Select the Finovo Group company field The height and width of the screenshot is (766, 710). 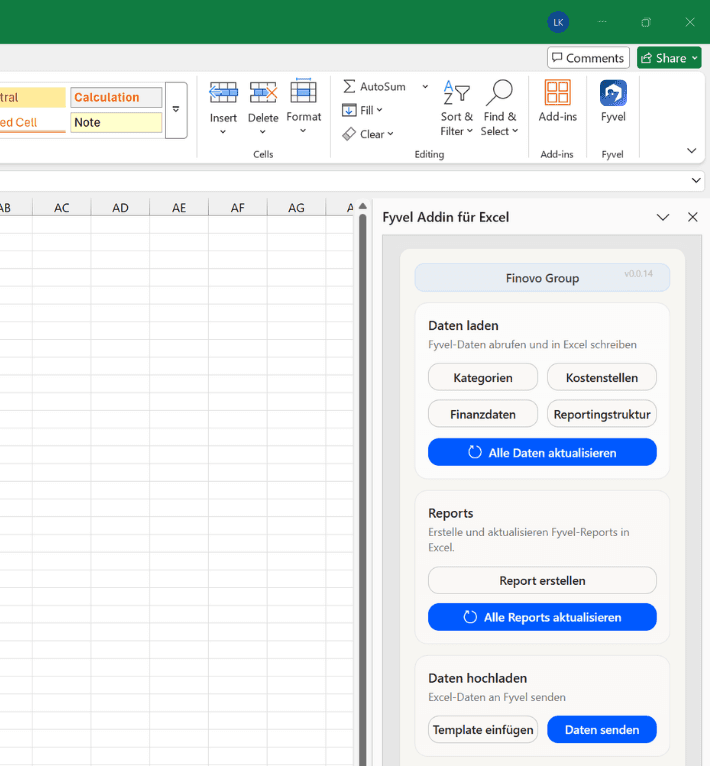[542, 278]
